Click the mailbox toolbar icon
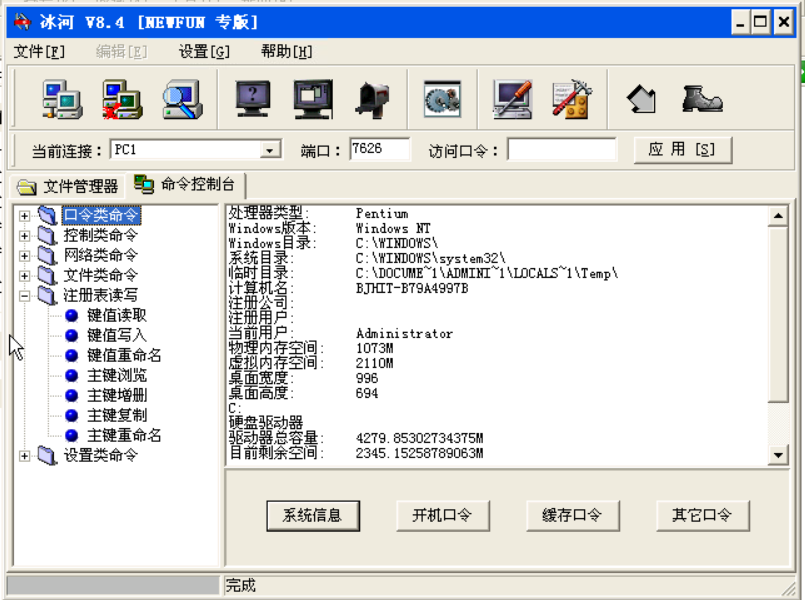 pos(373,100)
